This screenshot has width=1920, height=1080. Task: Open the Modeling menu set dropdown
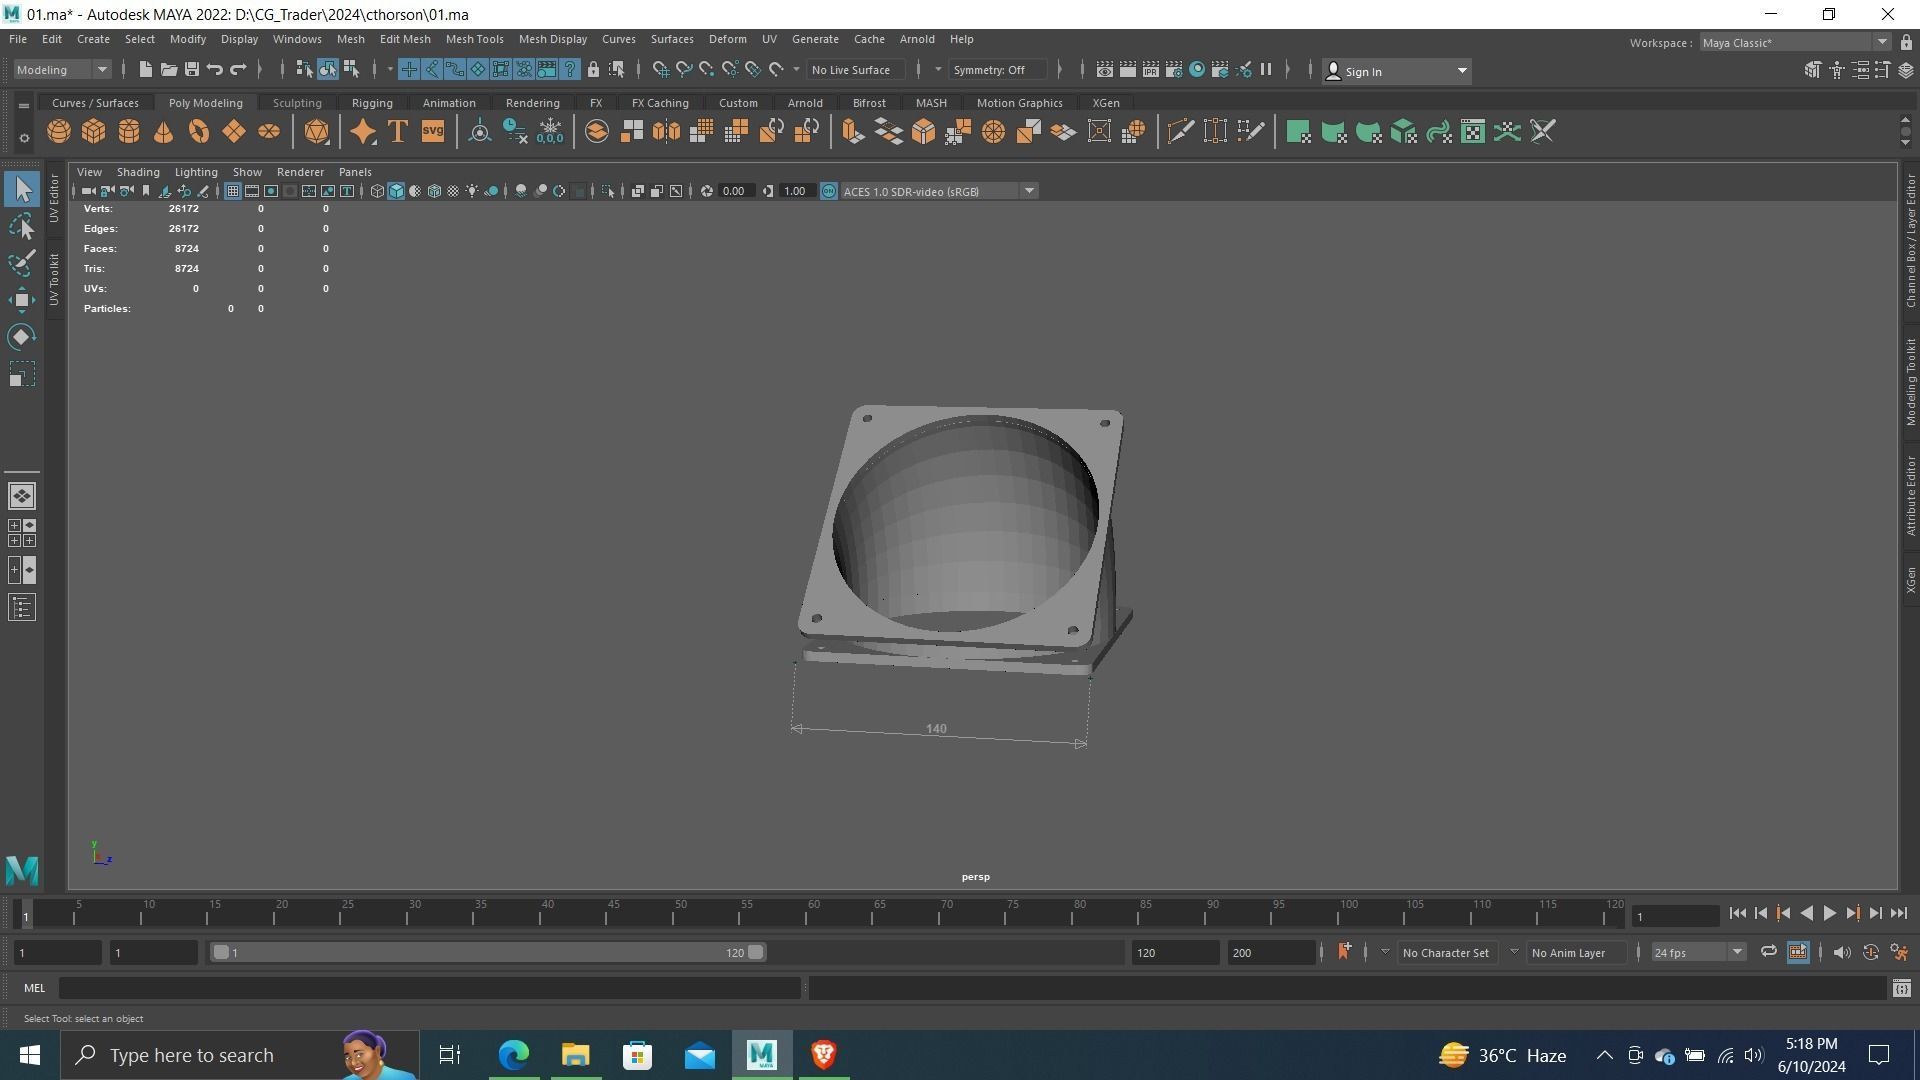coord(61,70)
